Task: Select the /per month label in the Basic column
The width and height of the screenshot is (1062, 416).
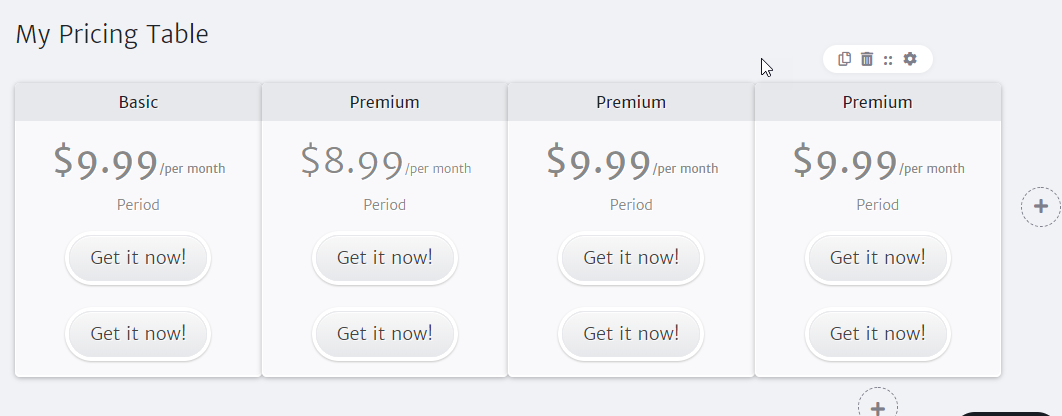Action: tap(192, 169)
